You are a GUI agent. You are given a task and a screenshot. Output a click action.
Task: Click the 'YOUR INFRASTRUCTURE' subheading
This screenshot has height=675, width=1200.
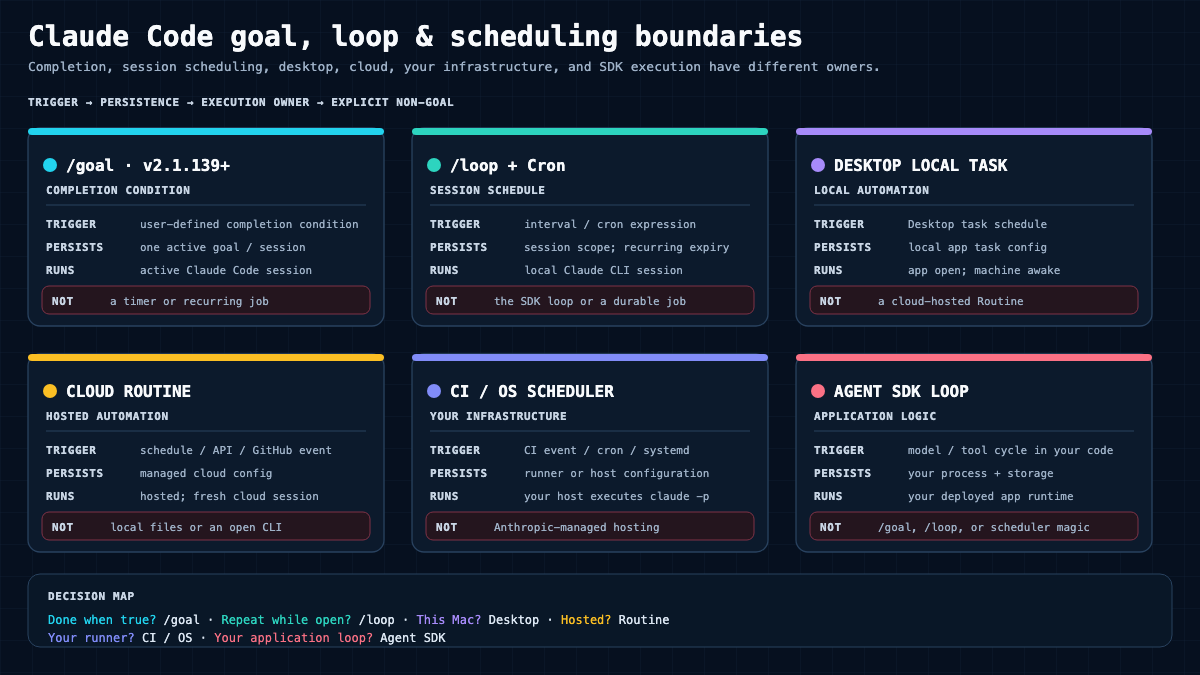(498, 416)
